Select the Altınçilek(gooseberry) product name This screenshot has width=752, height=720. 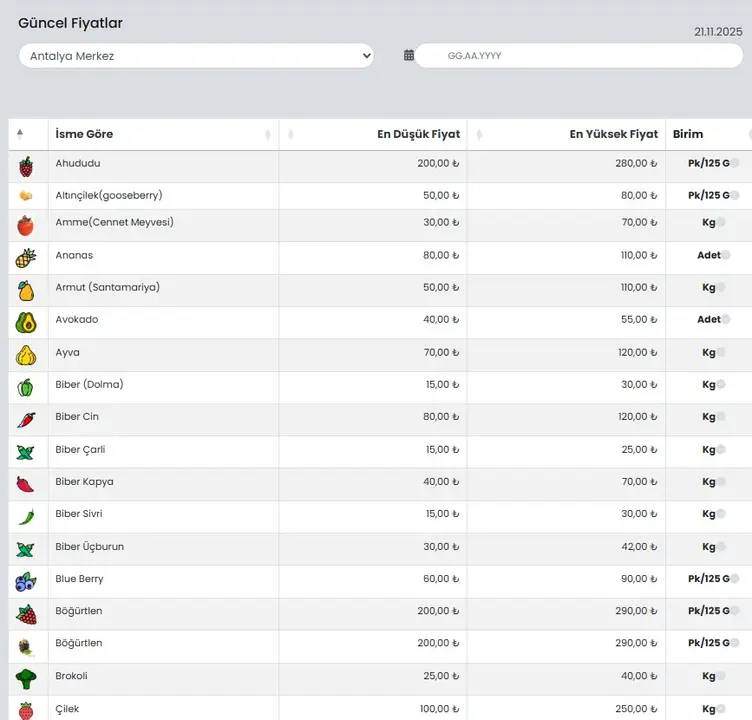point(109,195)
